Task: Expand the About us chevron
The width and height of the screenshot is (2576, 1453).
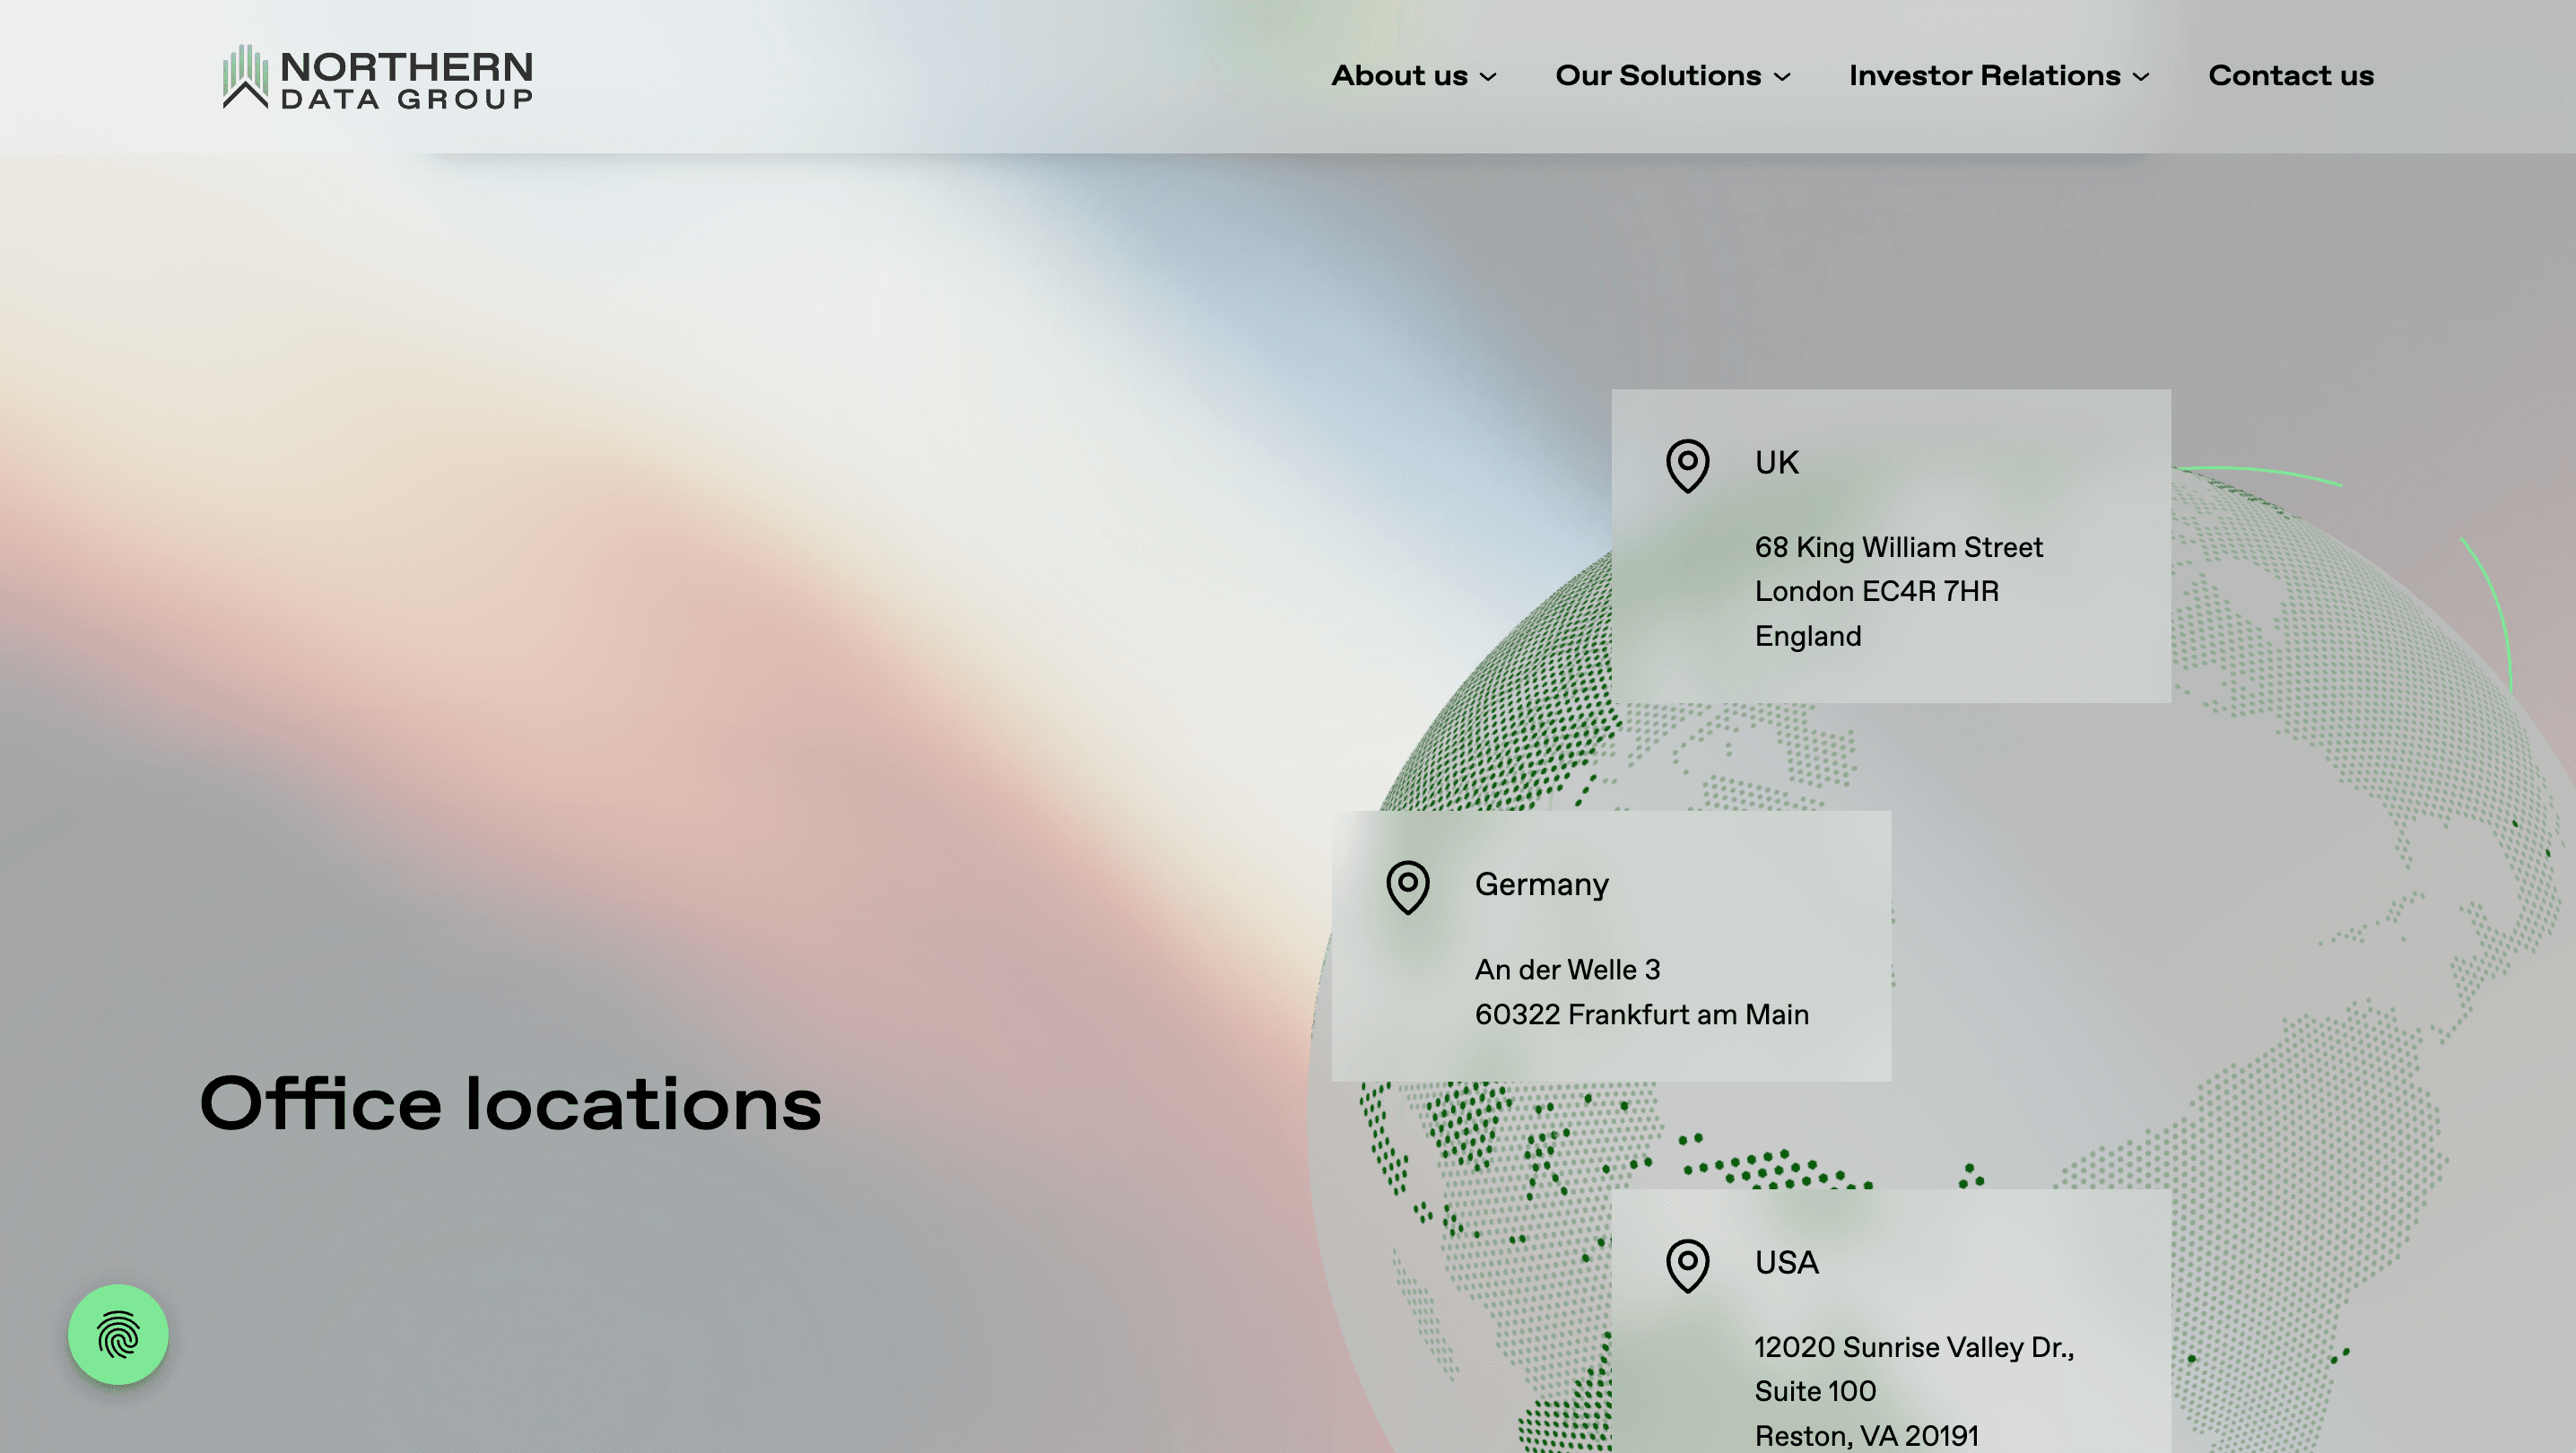Action: (1488, 77)
